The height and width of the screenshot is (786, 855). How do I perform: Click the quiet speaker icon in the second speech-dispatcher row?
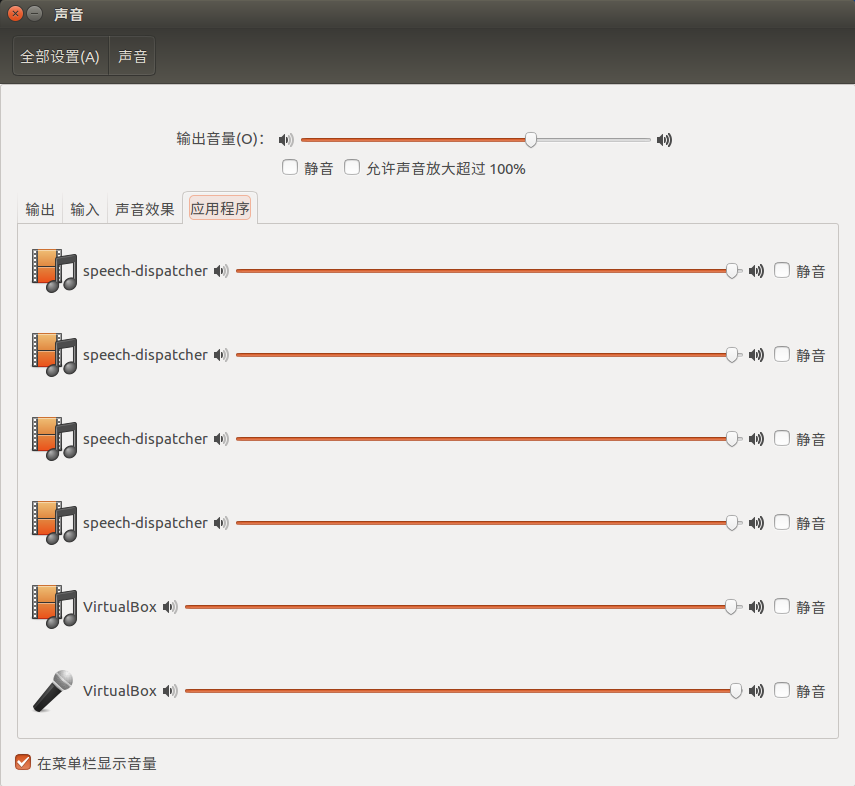coord(221,355)
